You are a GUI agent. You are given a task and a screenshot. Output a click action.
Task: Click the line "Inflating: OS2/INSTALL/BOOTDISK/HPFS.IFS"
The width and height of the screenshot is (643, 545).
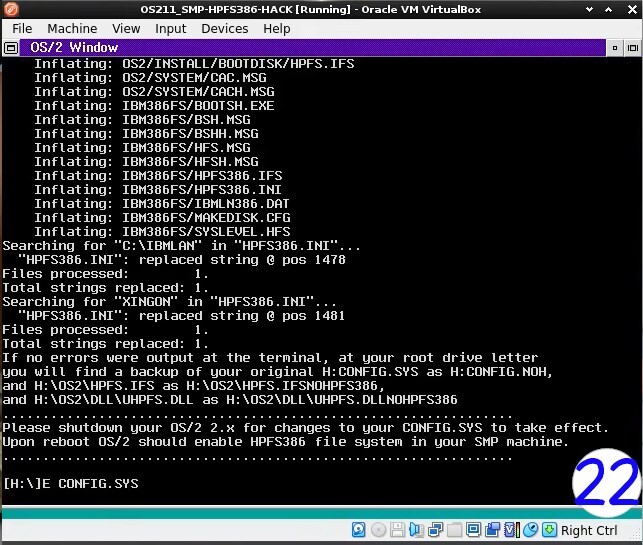click(194, 64)
